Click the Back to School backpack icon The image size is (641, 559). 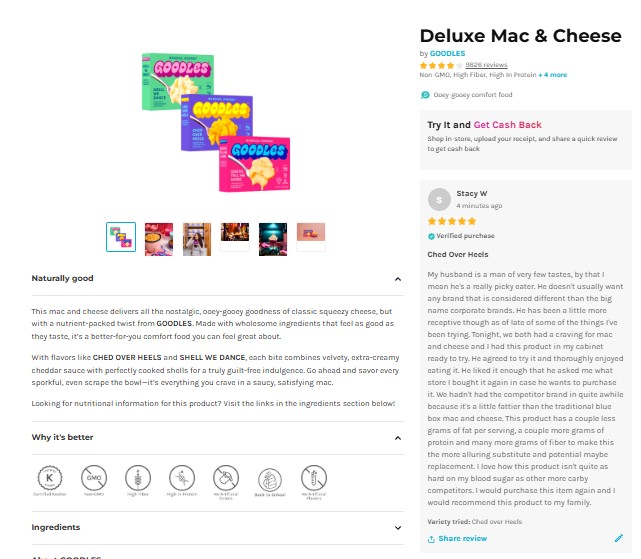pyautogui.click(x=271, y=478)
